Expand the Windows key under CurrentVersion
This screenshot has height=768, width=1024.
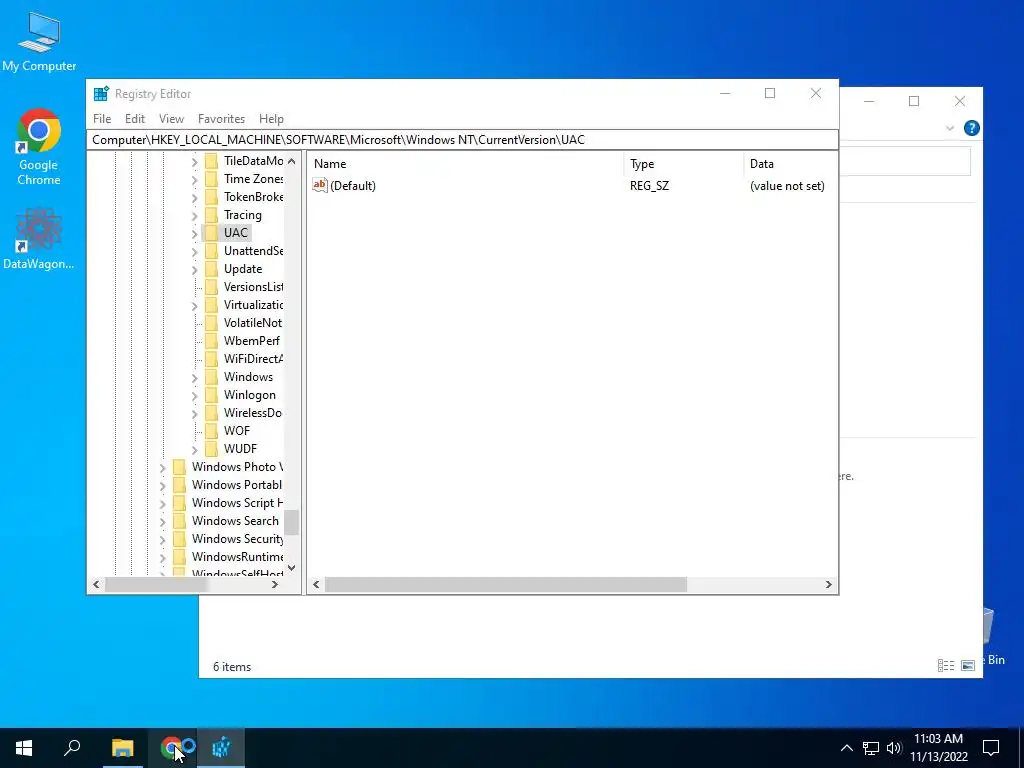point(195,377)
